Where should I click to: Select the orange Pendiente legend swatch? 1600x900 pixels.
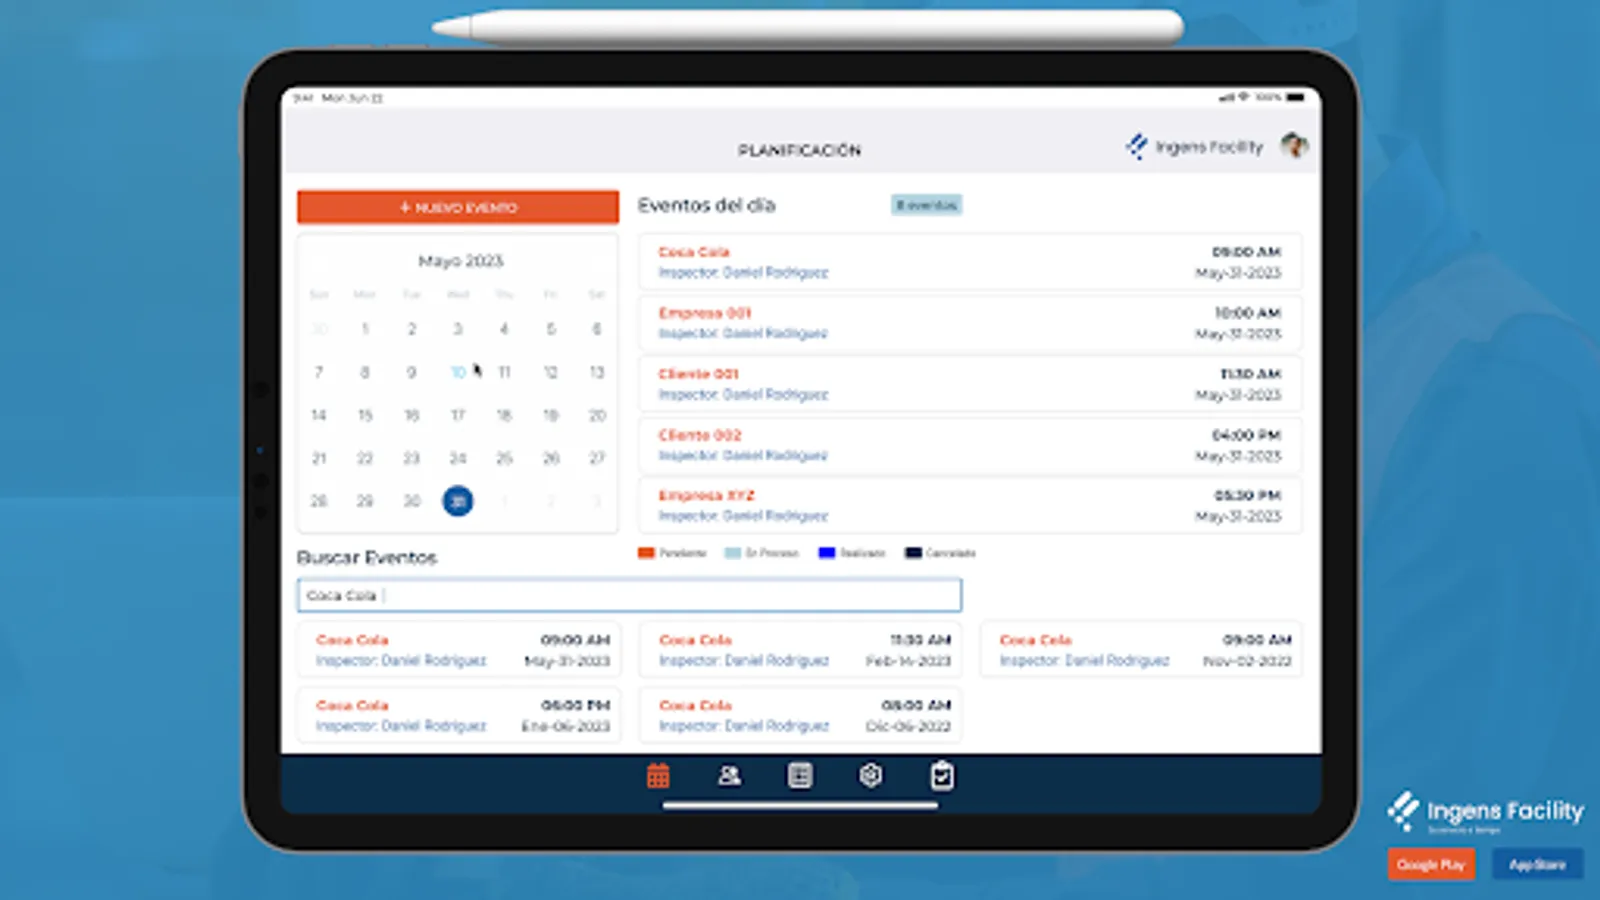(x=646, y=553)
